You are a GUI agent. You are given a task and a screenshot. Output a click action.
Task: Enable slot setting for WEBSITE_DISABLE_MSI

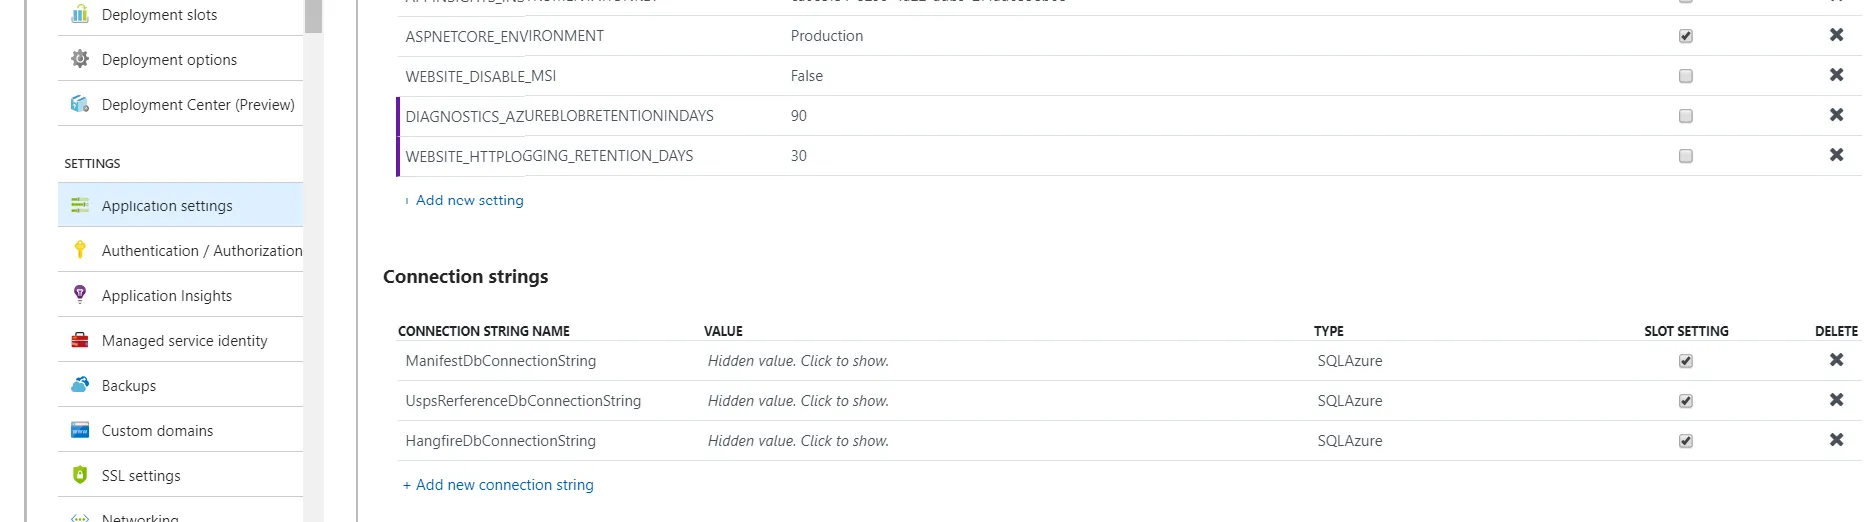(x=1686, y=76)
